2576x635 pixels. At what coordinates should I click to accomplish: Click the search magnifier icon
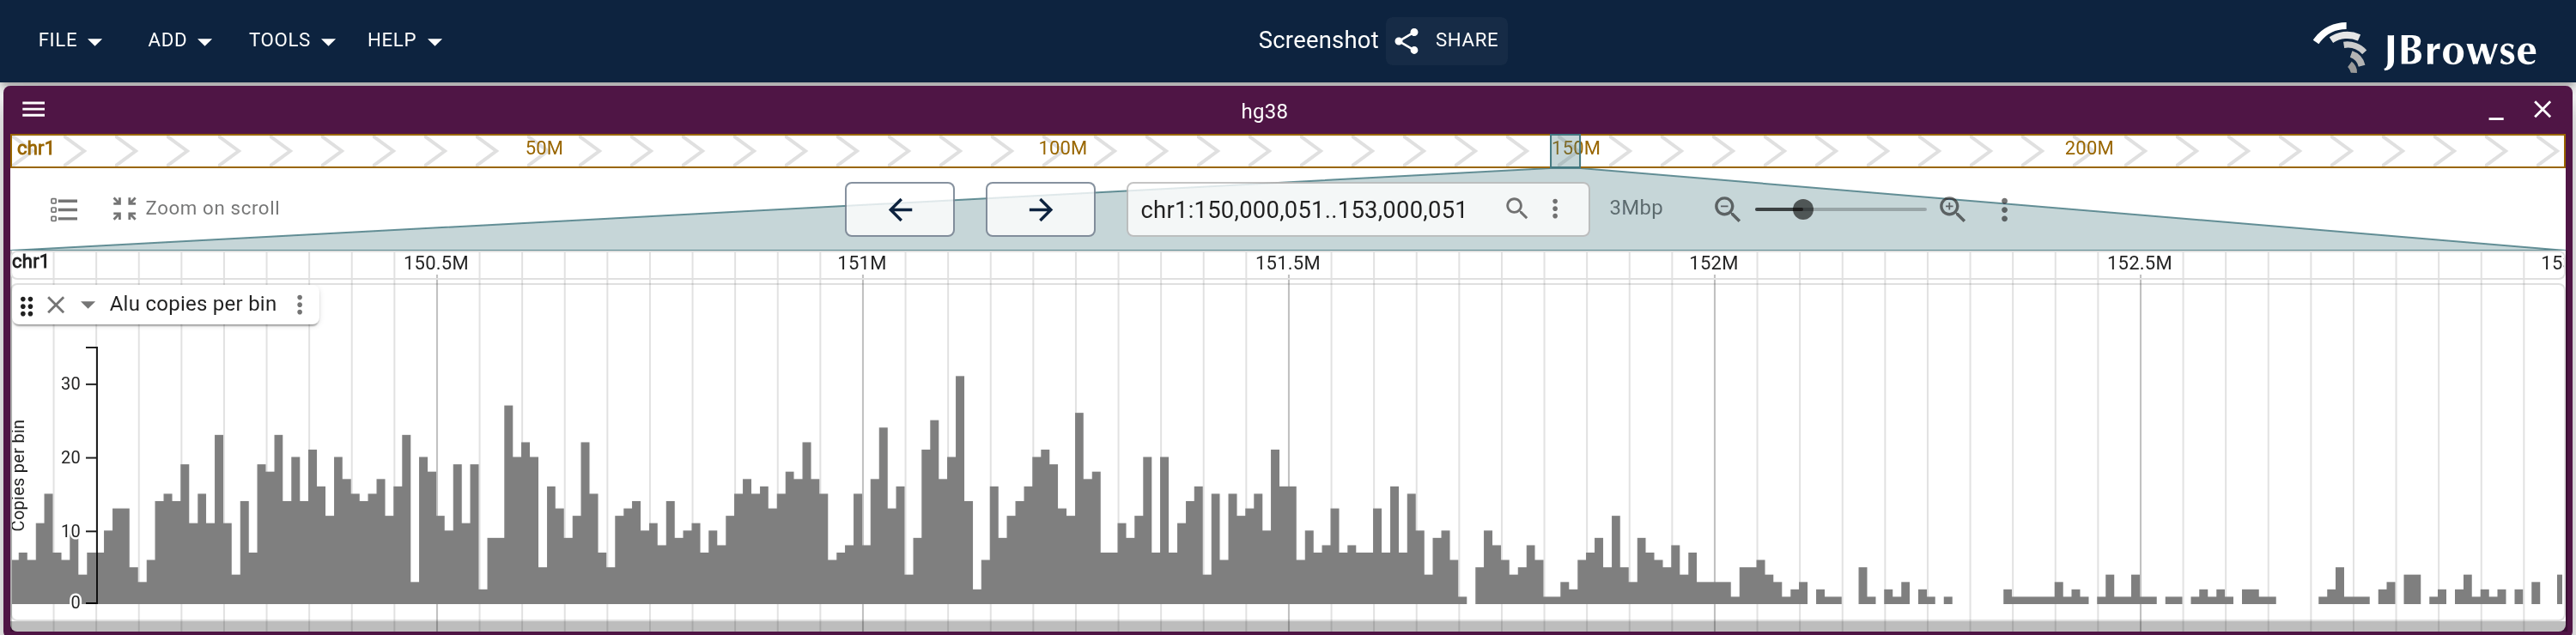click(1517, 208)
